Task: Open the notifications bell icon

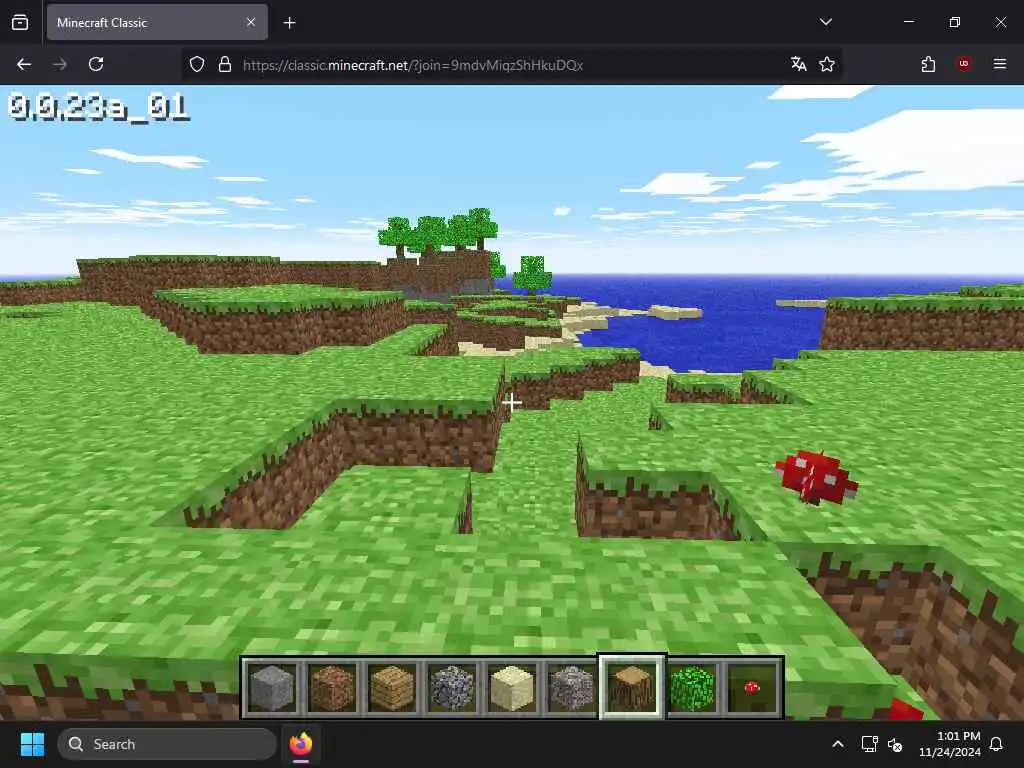Action: pos(997,744)
